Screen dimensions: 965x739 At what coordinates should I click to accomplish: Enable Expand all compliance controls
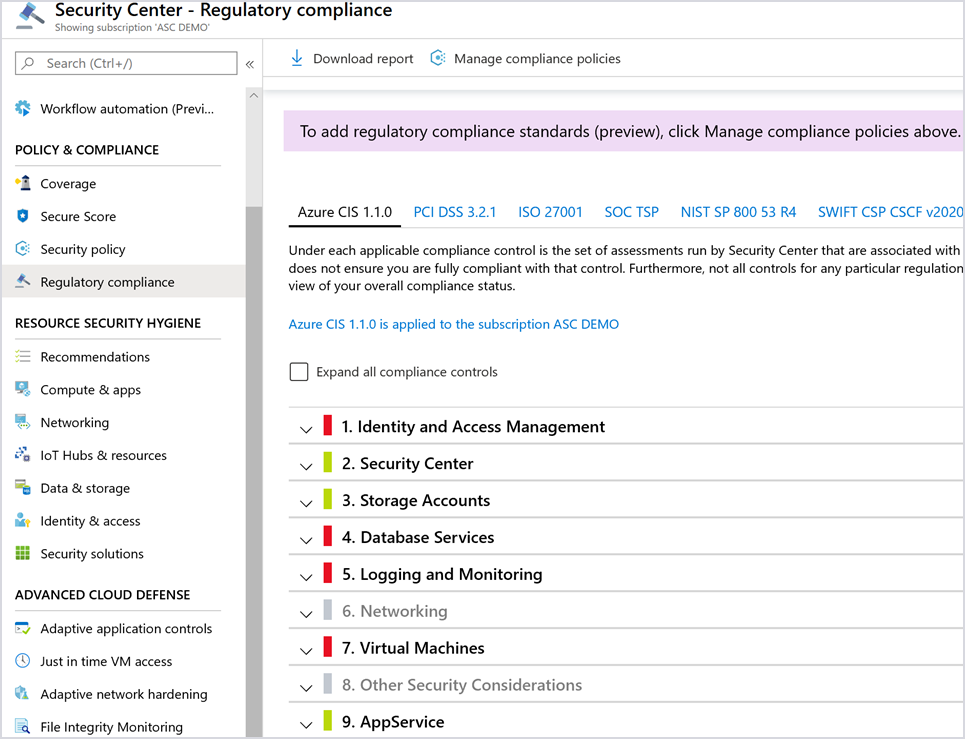(x=298, y=371)
